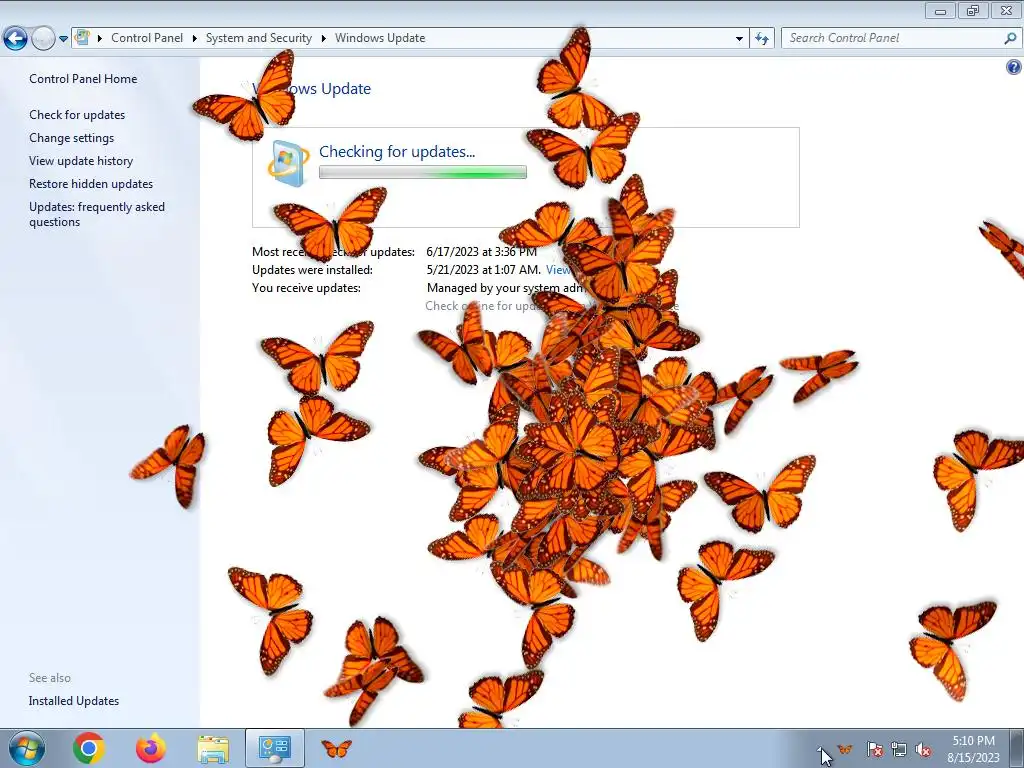The height and width of the screenshot is (768, 1024).
Task: Click the Checking for updates progress bar
Action: point(423,172)
